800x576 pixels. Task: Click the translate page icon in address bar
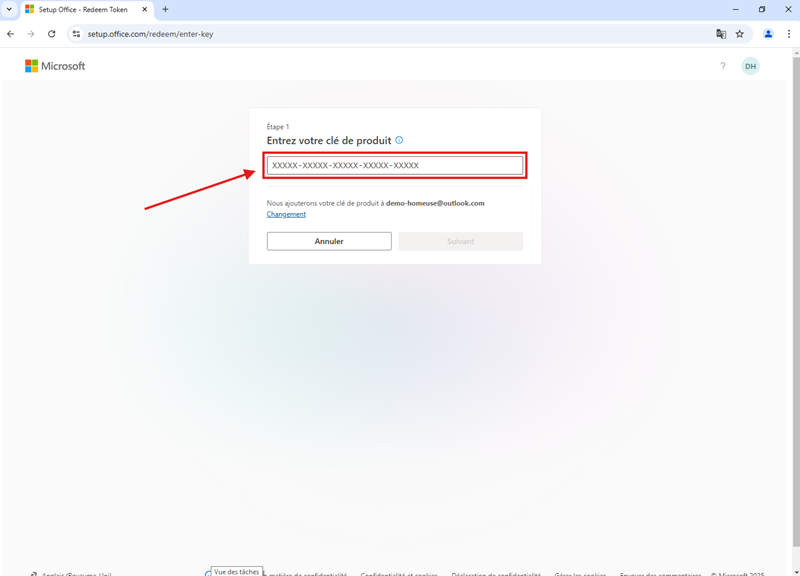[x=721, y=34]
